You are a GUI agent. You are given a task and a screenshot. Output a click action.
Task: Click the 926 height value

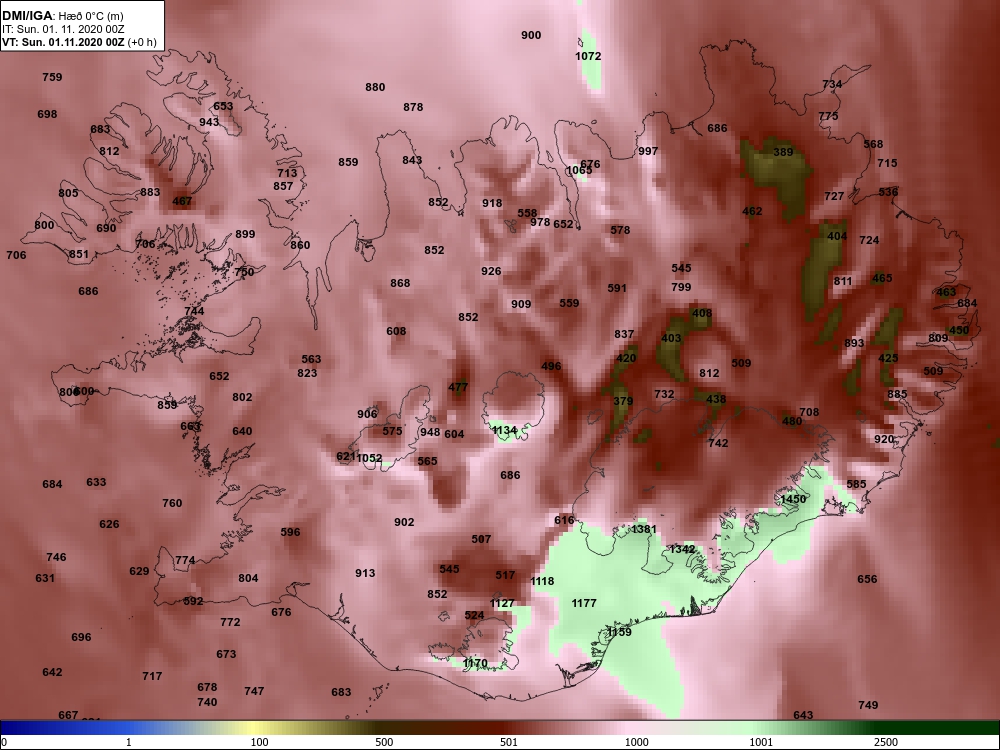(x=491, y=271)
